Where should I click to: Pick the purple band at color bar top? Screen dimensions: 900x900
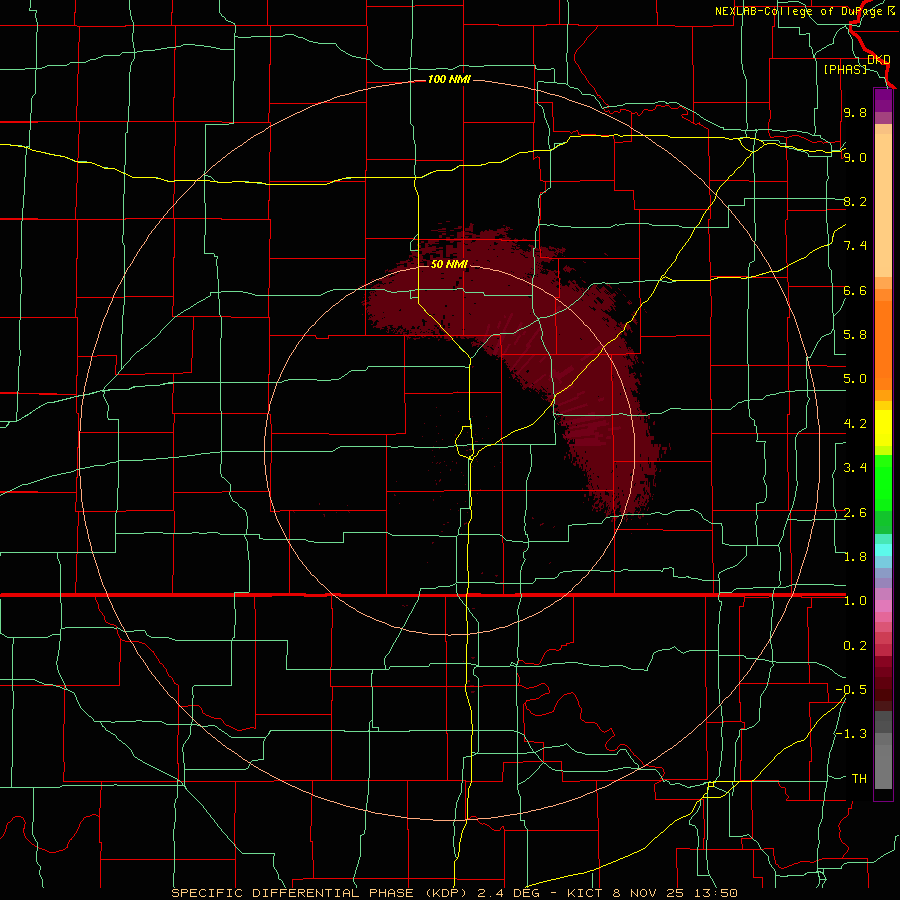click(x=883, y=100)
